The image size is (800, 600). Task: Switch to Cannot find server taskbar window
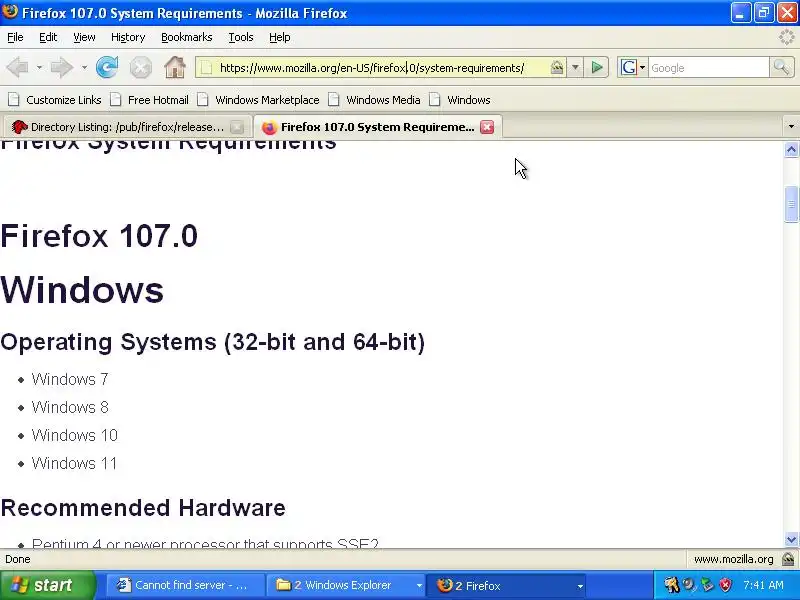pos(185,585)
